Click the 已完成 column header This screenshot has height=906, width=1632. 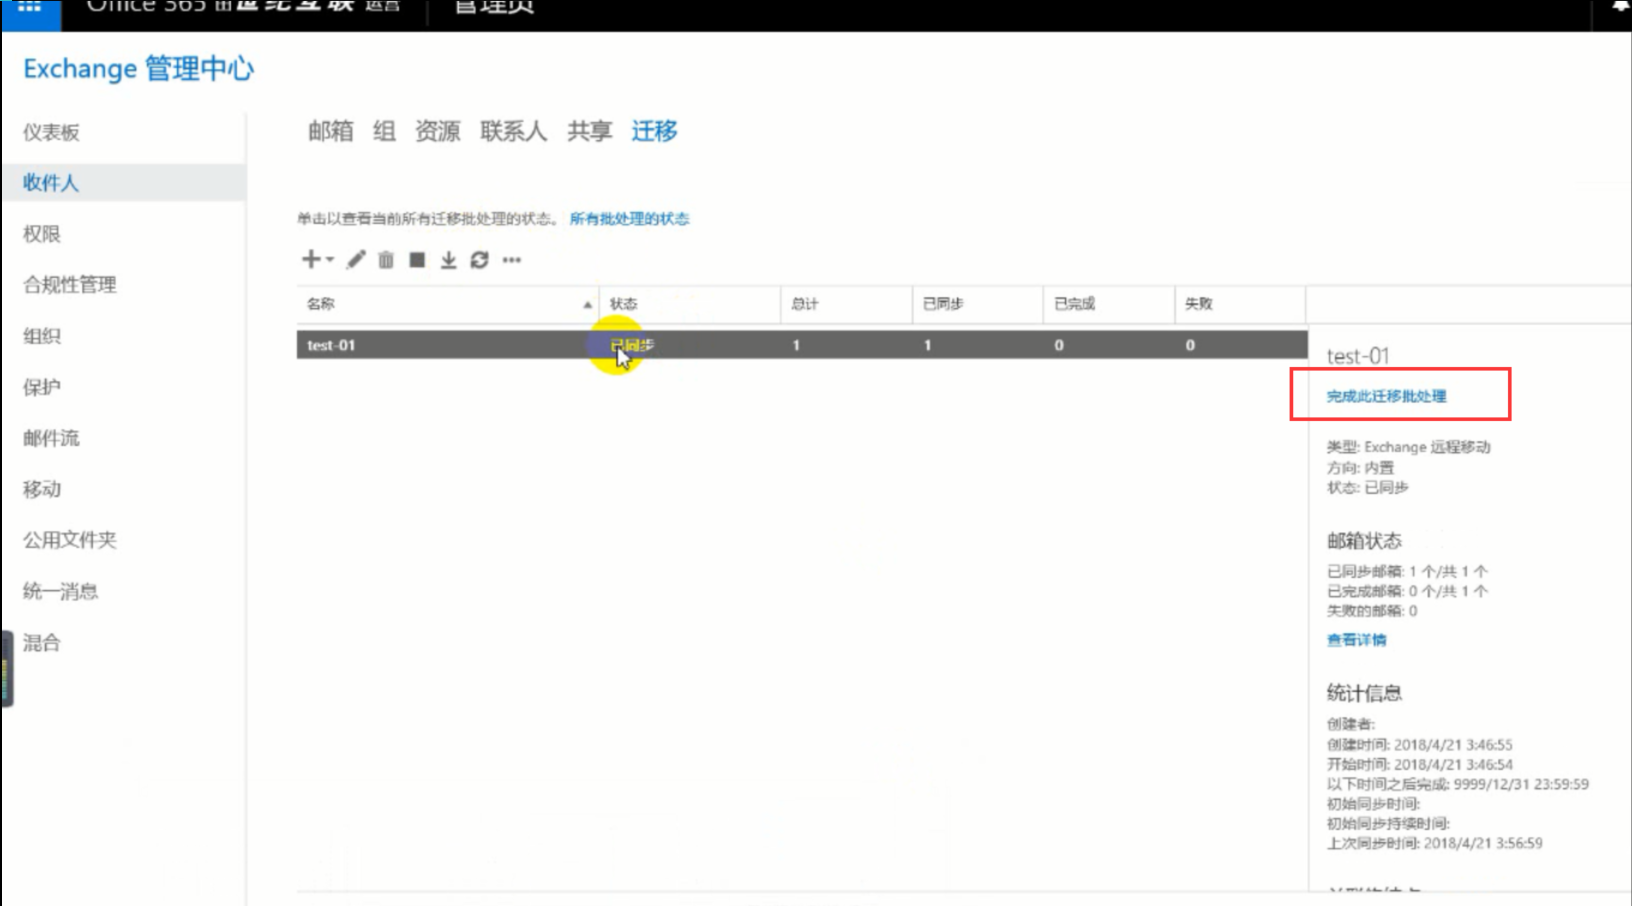pos(1108,304)
